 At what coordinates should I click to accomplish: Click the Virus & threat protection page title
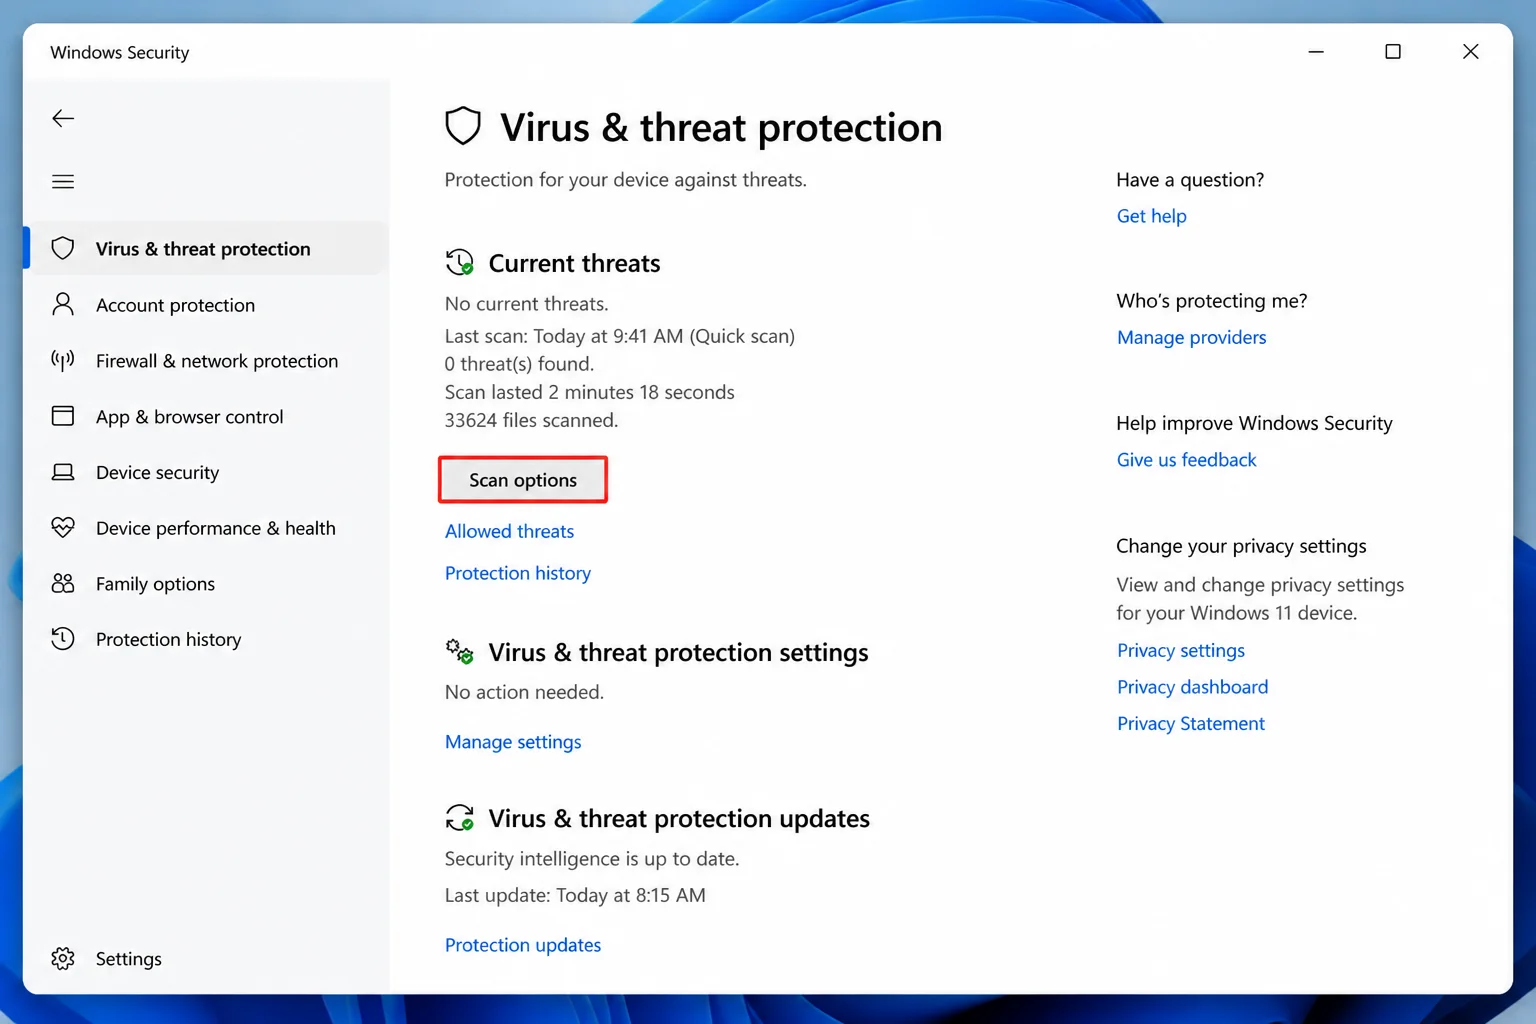721,128
